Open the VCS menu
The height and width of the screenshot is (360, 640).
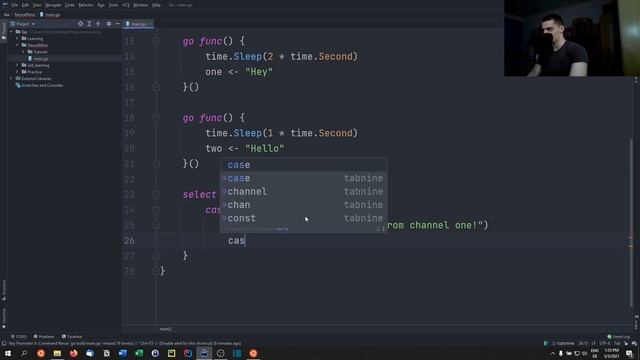coord(126,5)
